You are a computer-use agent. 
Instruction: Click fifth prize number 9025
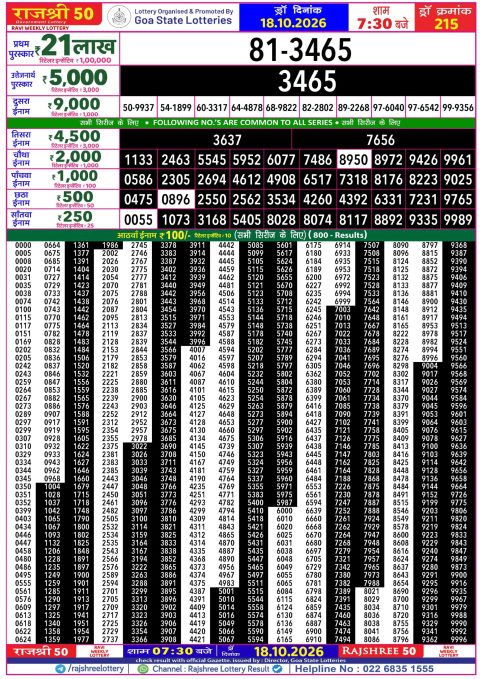pos(458,180)
